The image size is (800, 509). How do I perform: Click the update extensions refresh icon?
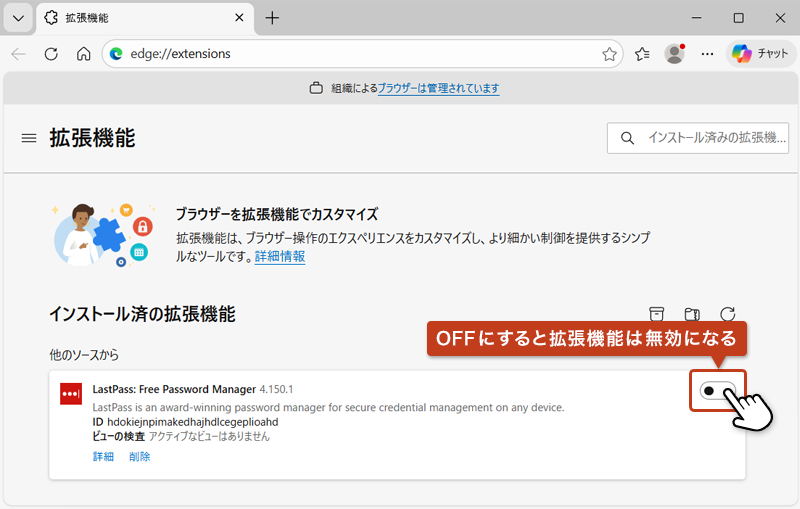coord(728,314)
